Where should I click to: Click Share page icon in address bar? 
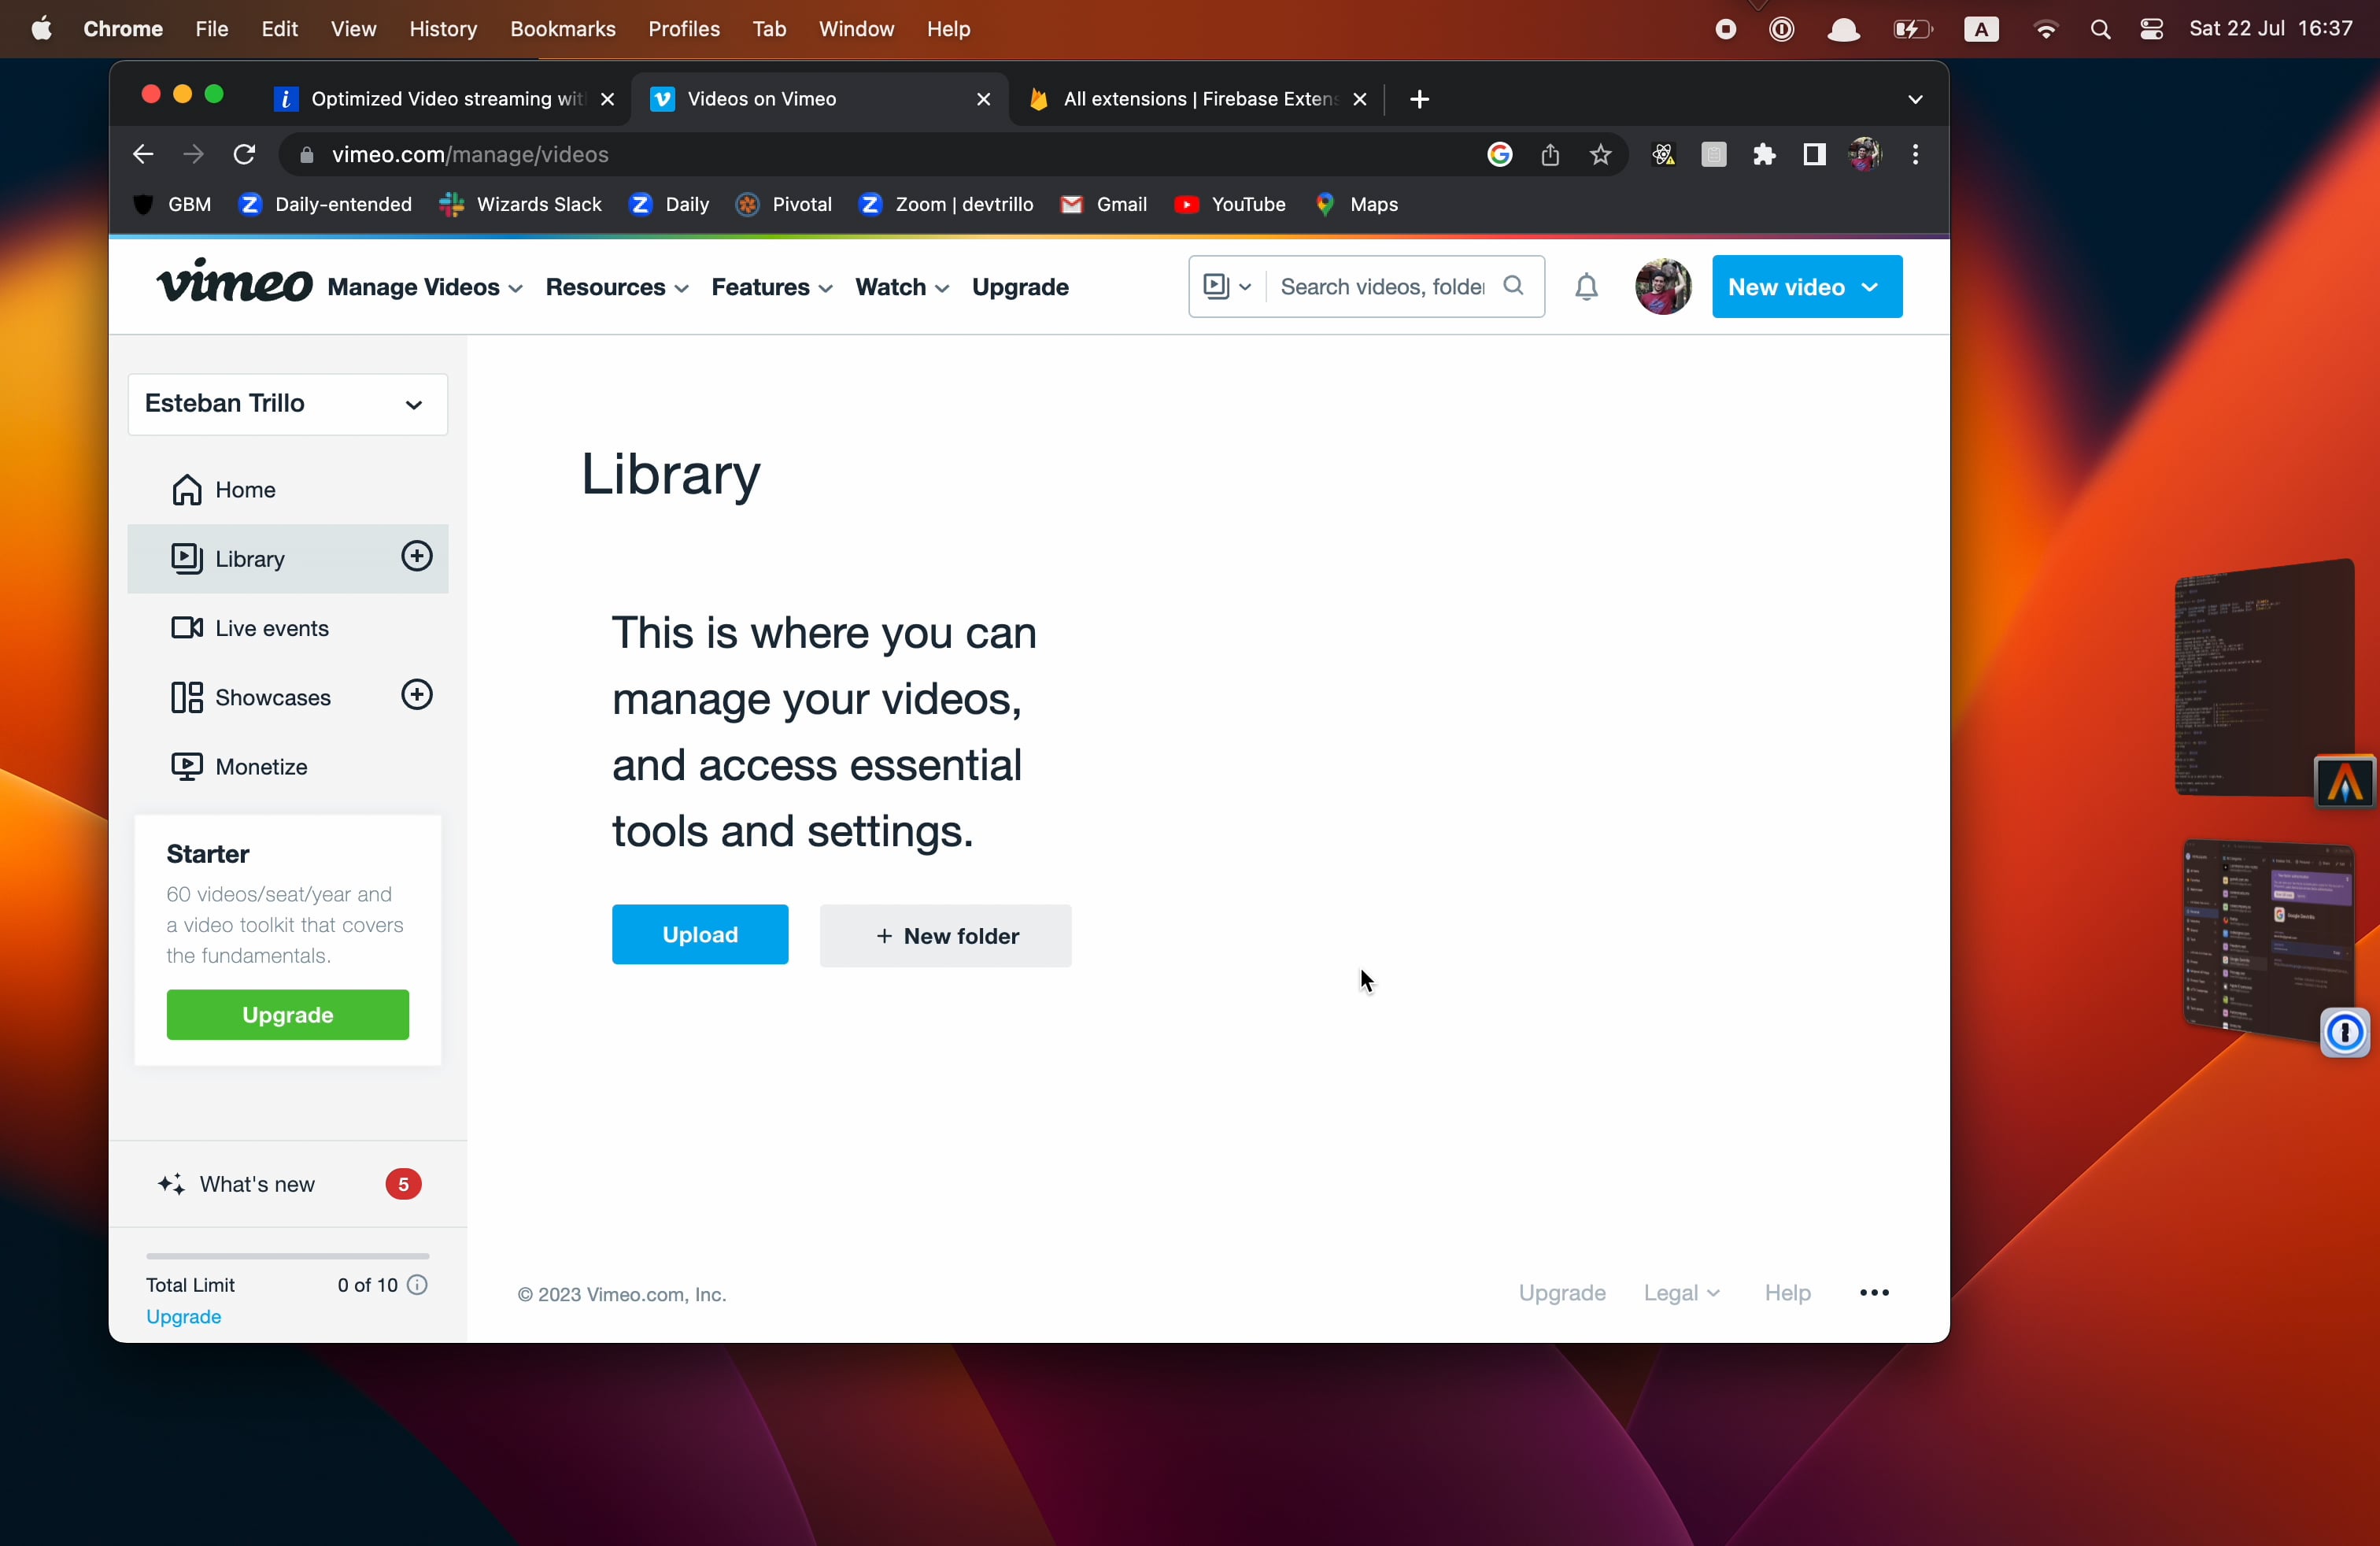click(1550, 155)
